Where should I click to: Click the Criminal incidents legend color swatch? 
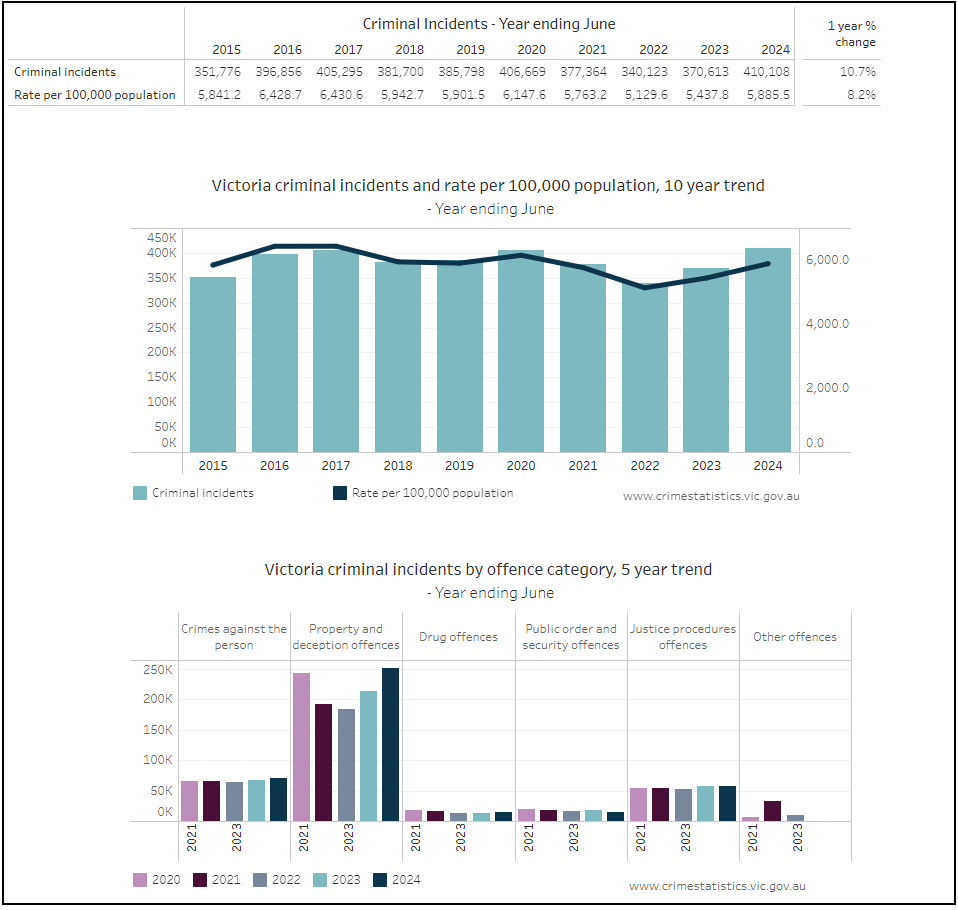click(140, 493)
